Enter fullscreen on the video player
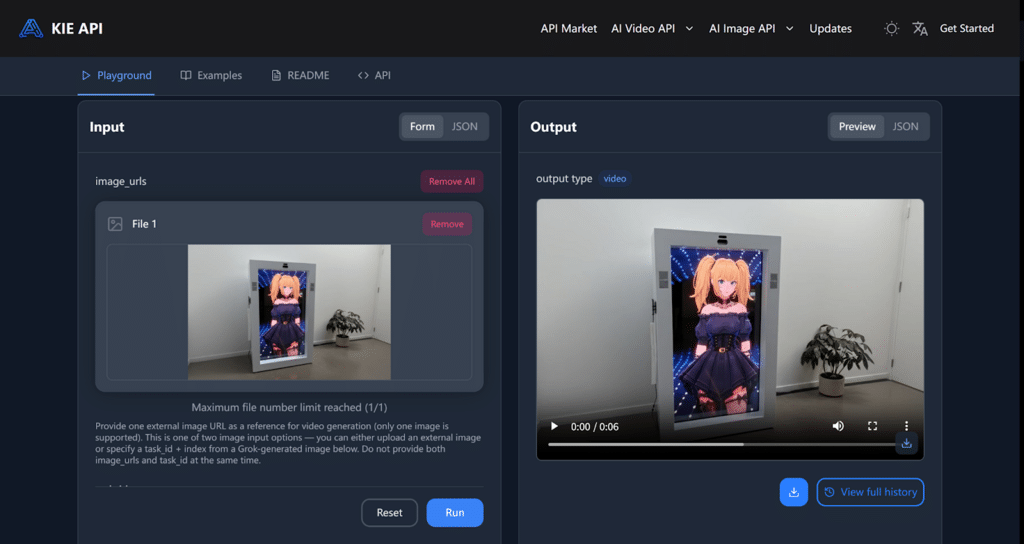The width and height of the screenshot is (1024, 544). [872, 426]
